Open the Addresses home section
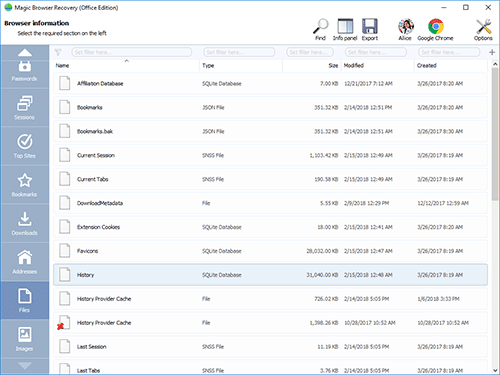The image size is (500, 375). pyautogui.click(x=25, y=262)
